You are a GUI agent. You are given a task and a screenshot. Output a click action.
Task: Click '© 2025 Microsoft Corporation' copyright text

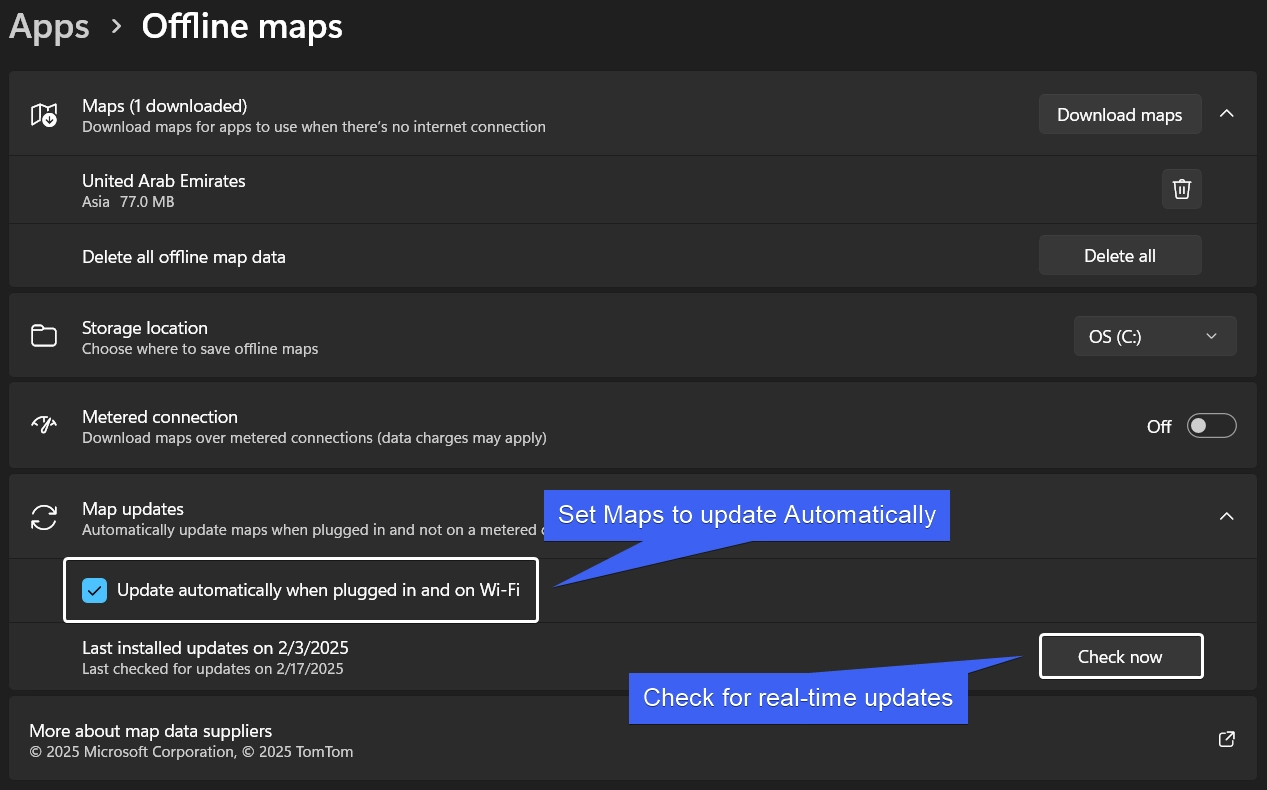[x=134, y=752]
